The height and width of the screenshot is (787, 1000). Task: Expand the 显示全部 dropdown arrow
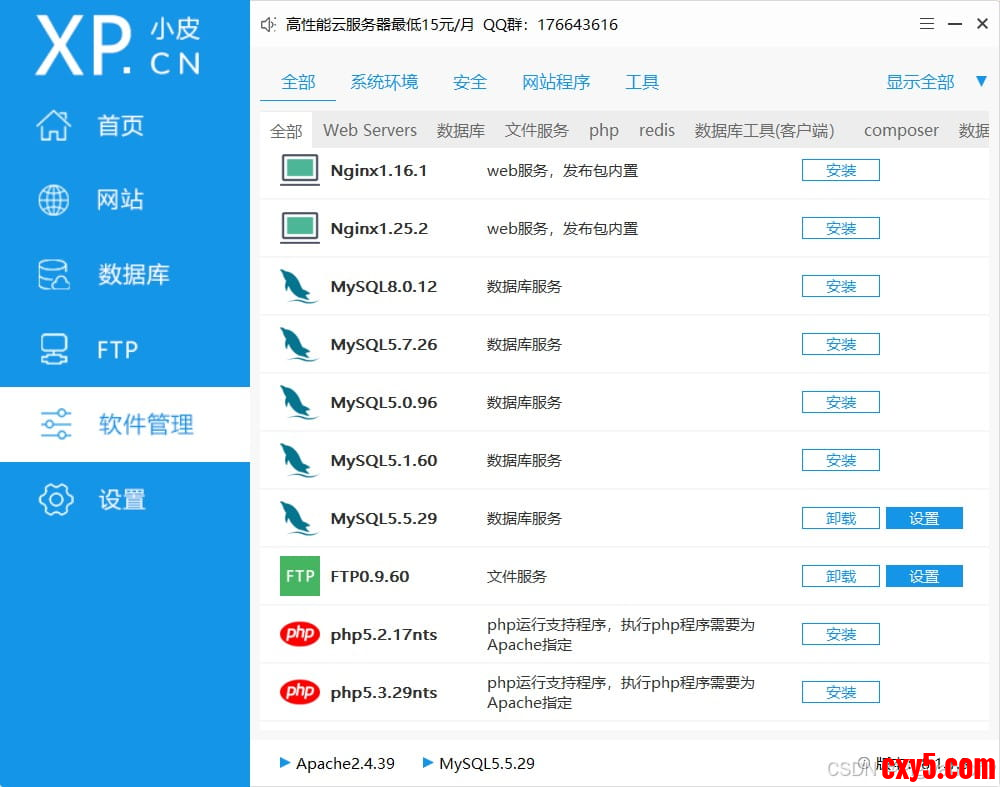coord(981,81)
